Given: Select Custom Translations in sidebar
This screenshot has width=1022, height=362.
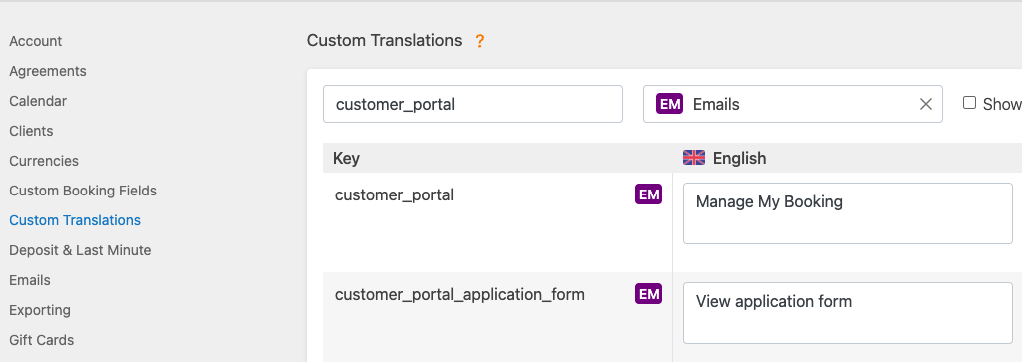Looking at the screenshot, I should (75, 220).
